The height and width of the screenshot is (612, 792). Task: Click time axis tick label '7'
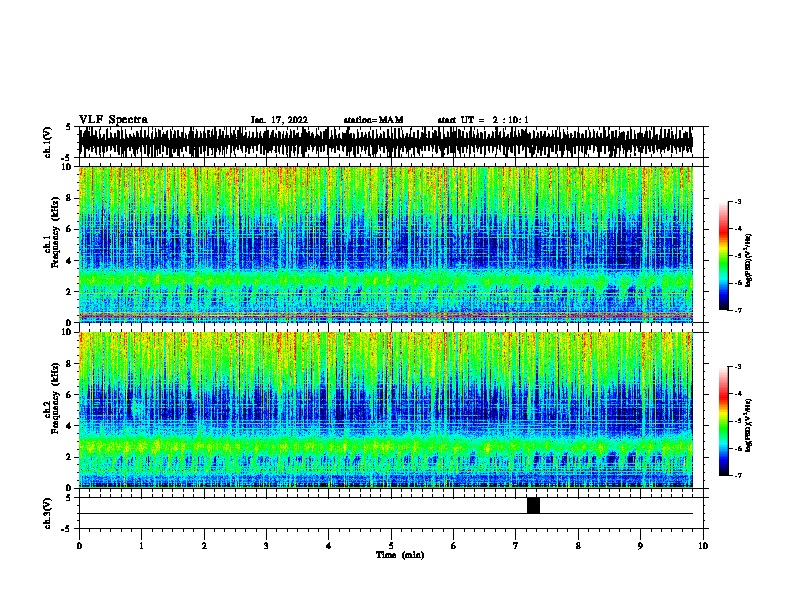[x=516, y=546]
